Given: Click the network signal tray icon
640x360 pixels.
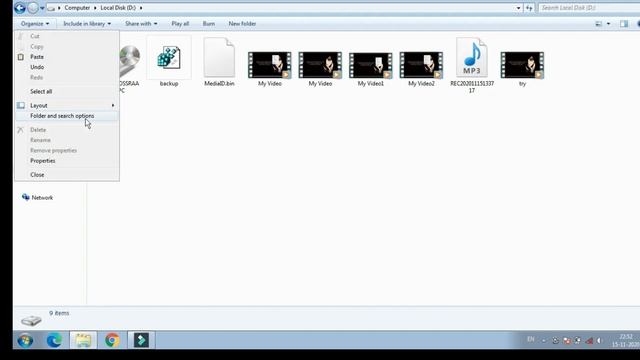Looking at the screenshot, I should pos(589,340).
